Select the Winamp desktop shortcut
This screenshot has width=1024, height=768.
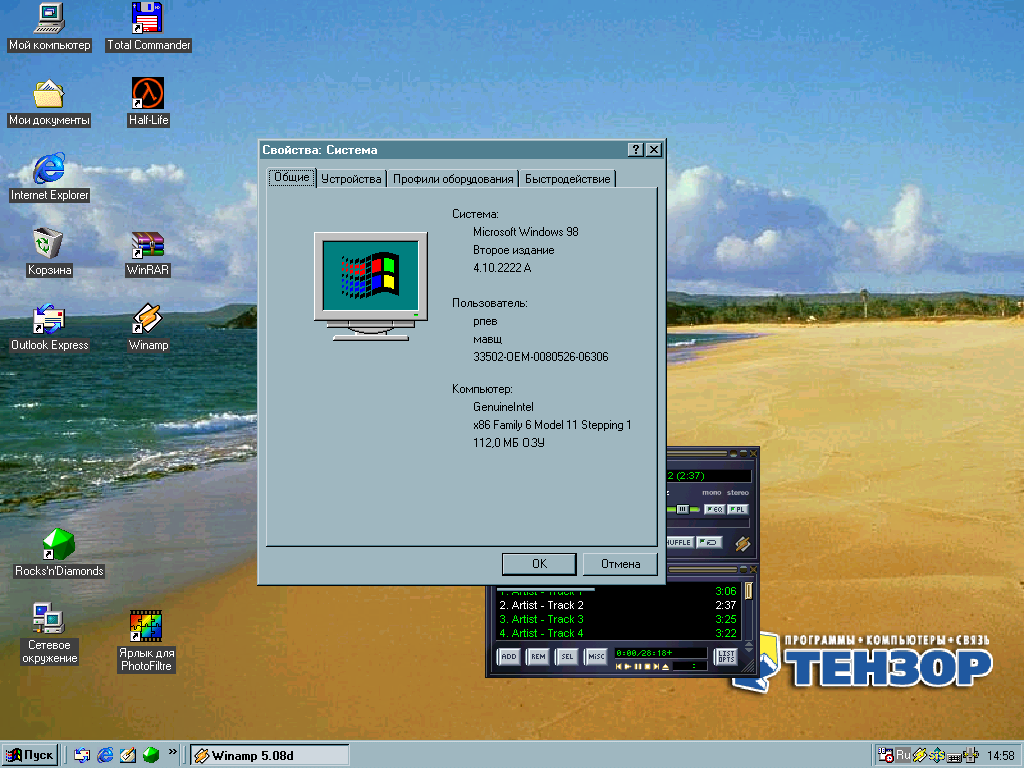tap(148, 328)
